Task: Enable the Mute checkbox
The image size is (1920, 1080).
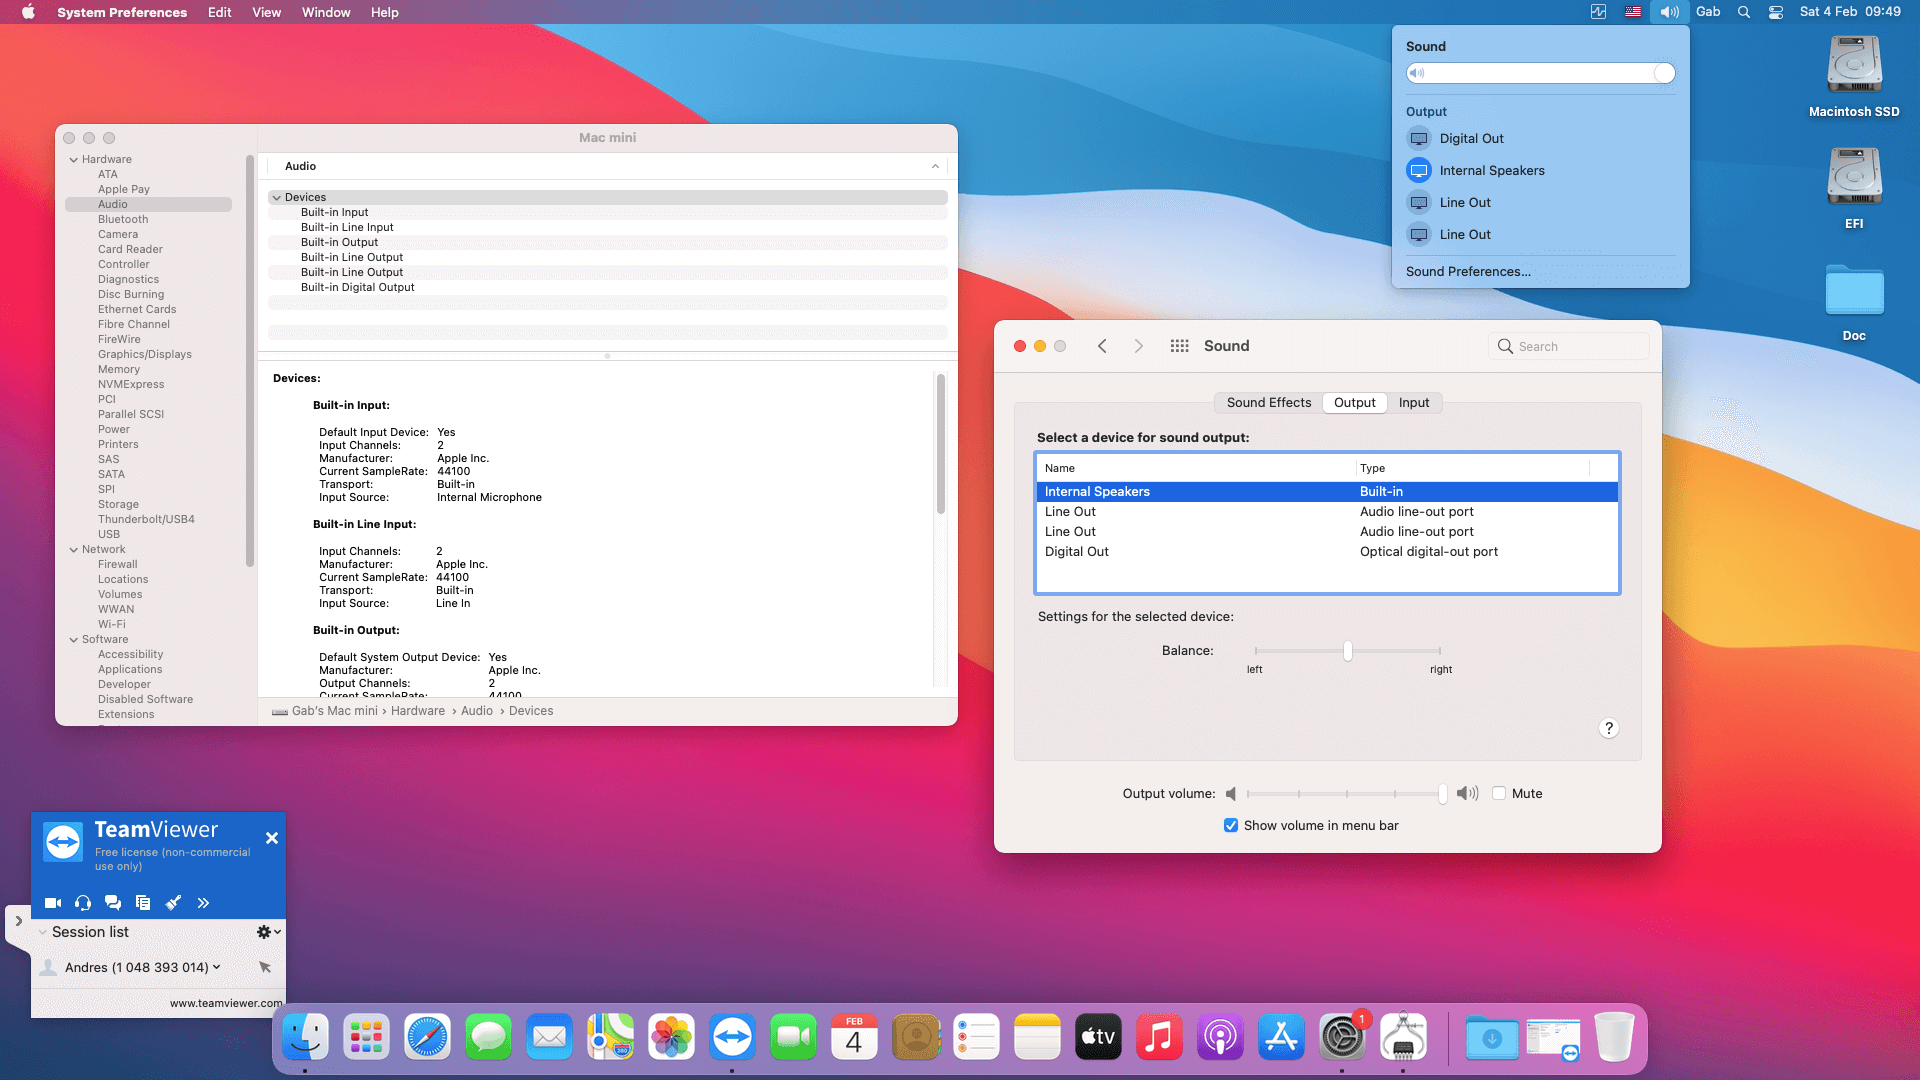Action: (x=1499, y=793)
